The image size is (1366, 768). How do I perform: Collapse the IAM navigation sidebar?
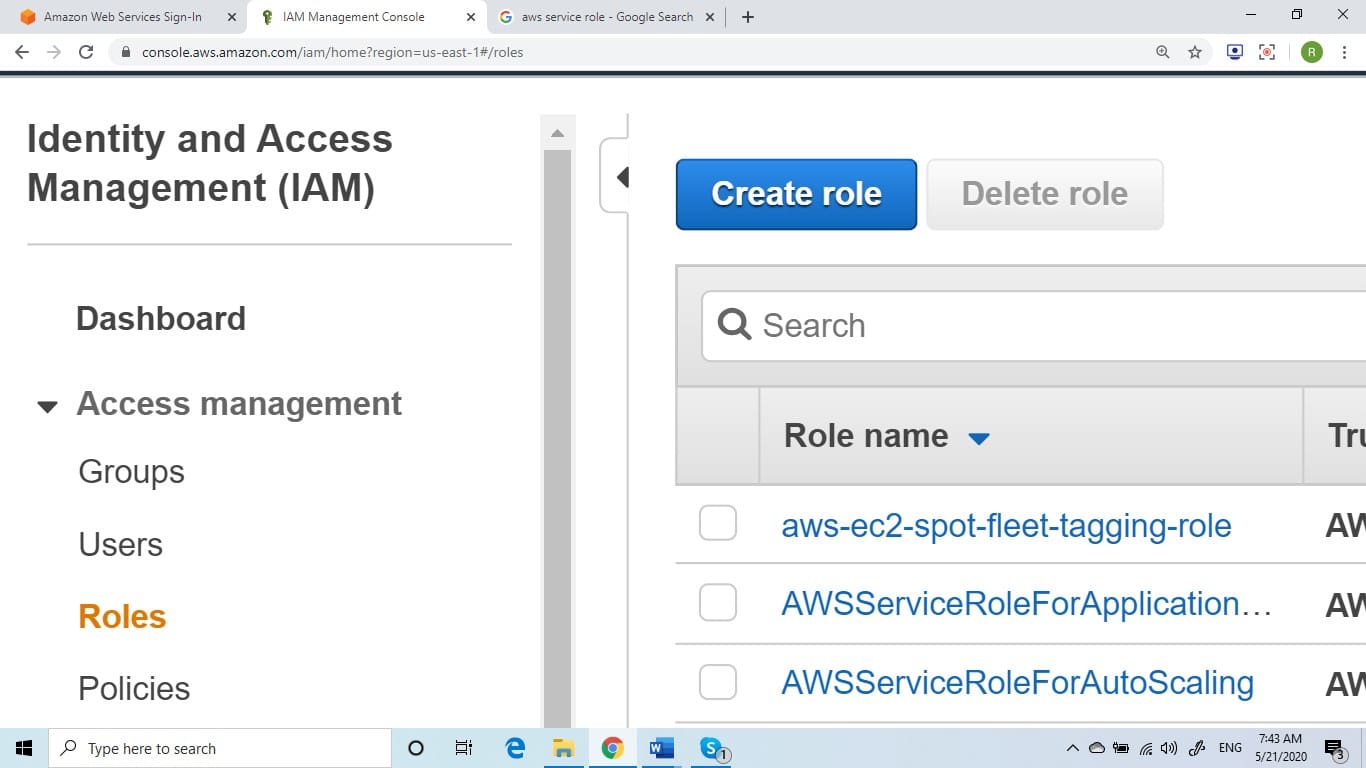[x=623, y=176]
